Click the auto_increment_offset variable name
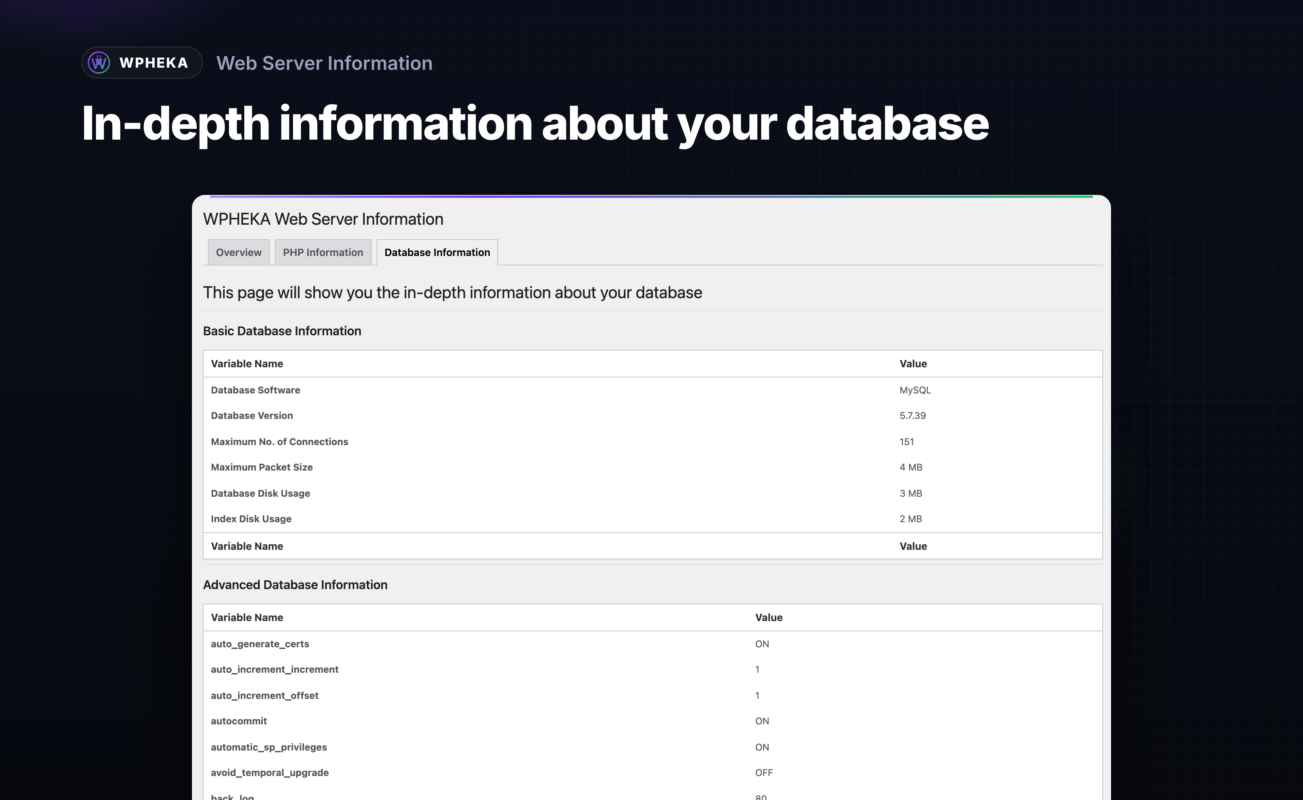 265,696
